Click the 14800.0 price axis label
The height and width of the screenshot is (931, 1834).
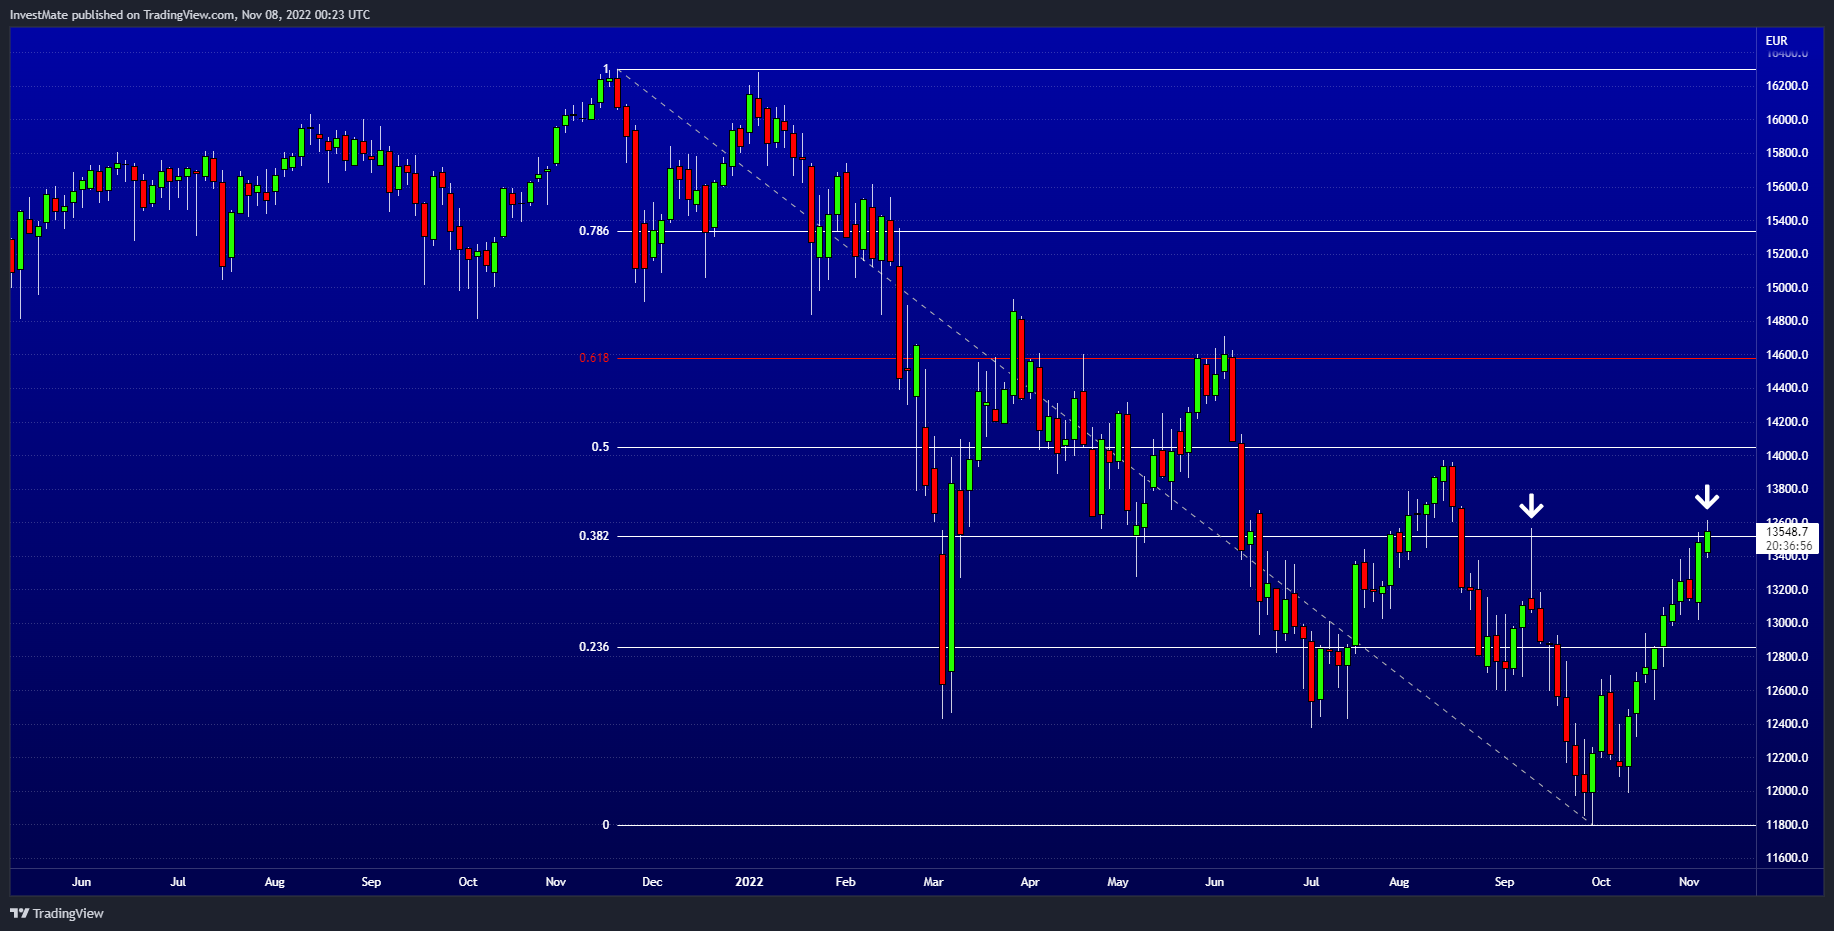1787,321
